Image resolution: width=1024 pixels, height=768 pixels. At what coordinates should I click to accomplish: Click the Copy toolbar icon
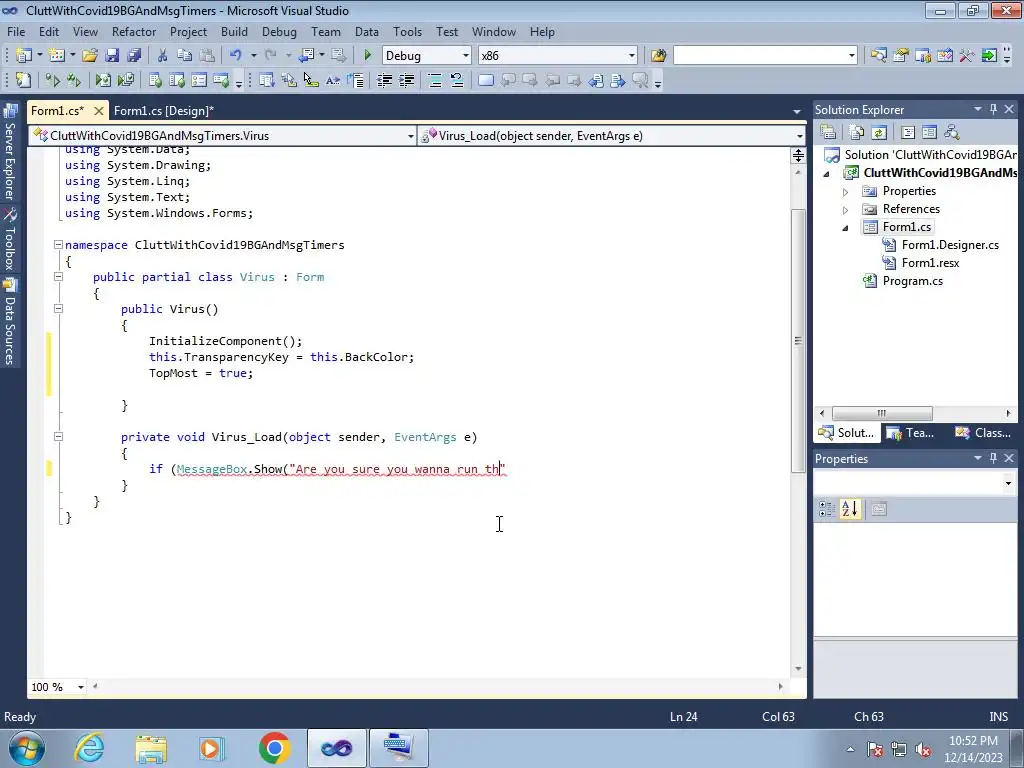185,56
